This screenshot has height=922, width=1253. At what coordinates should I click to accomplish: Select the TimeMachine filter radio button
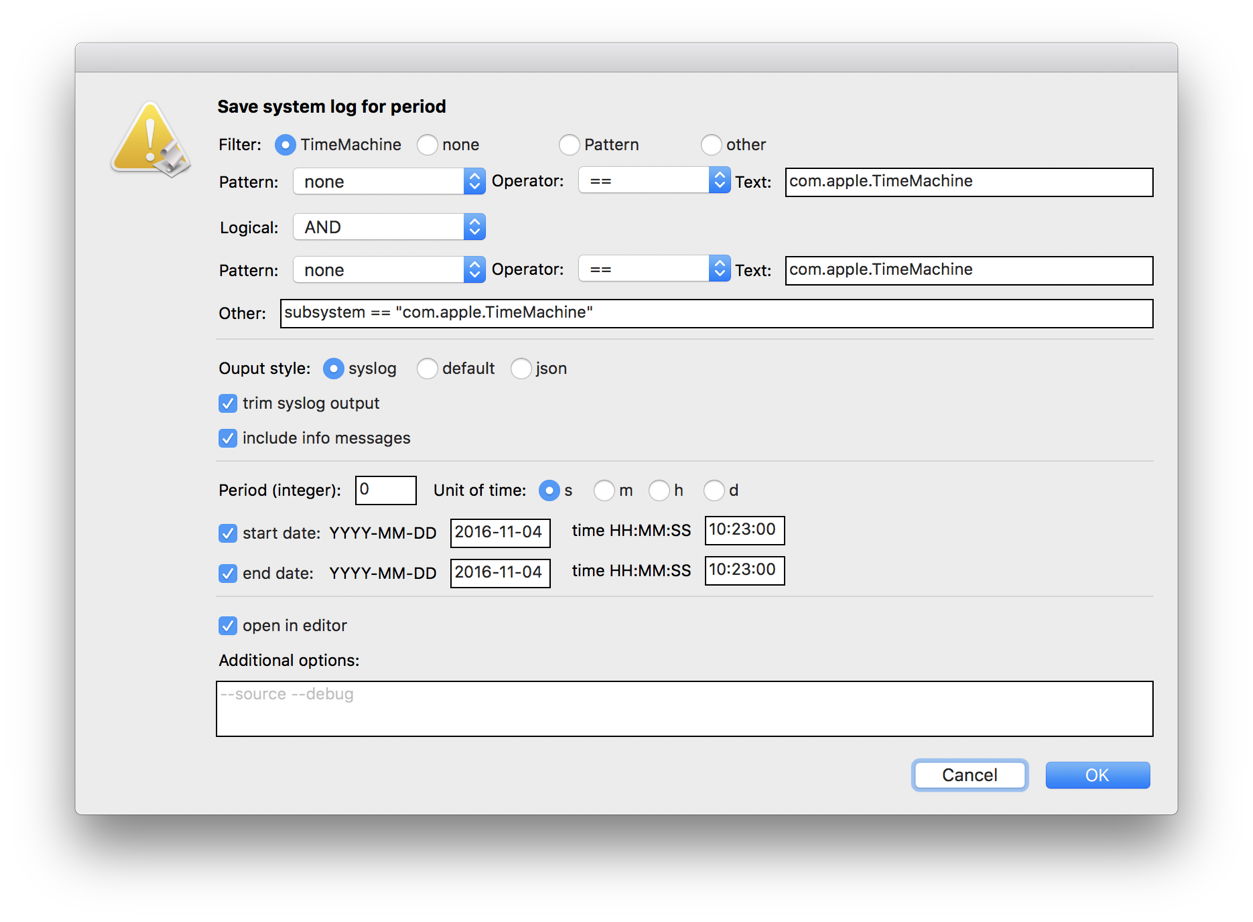(x=285, y=145)
